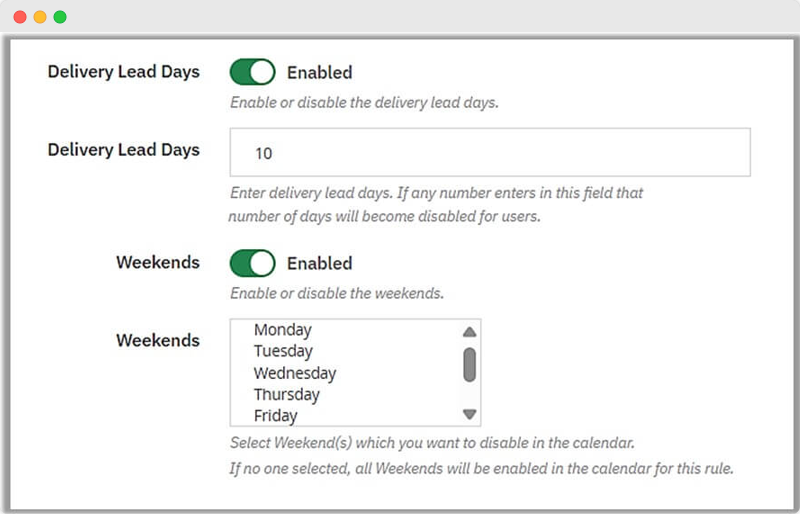Close the window with the red button
The height and width of the screenshot is (514, 800).
point(20,17)
